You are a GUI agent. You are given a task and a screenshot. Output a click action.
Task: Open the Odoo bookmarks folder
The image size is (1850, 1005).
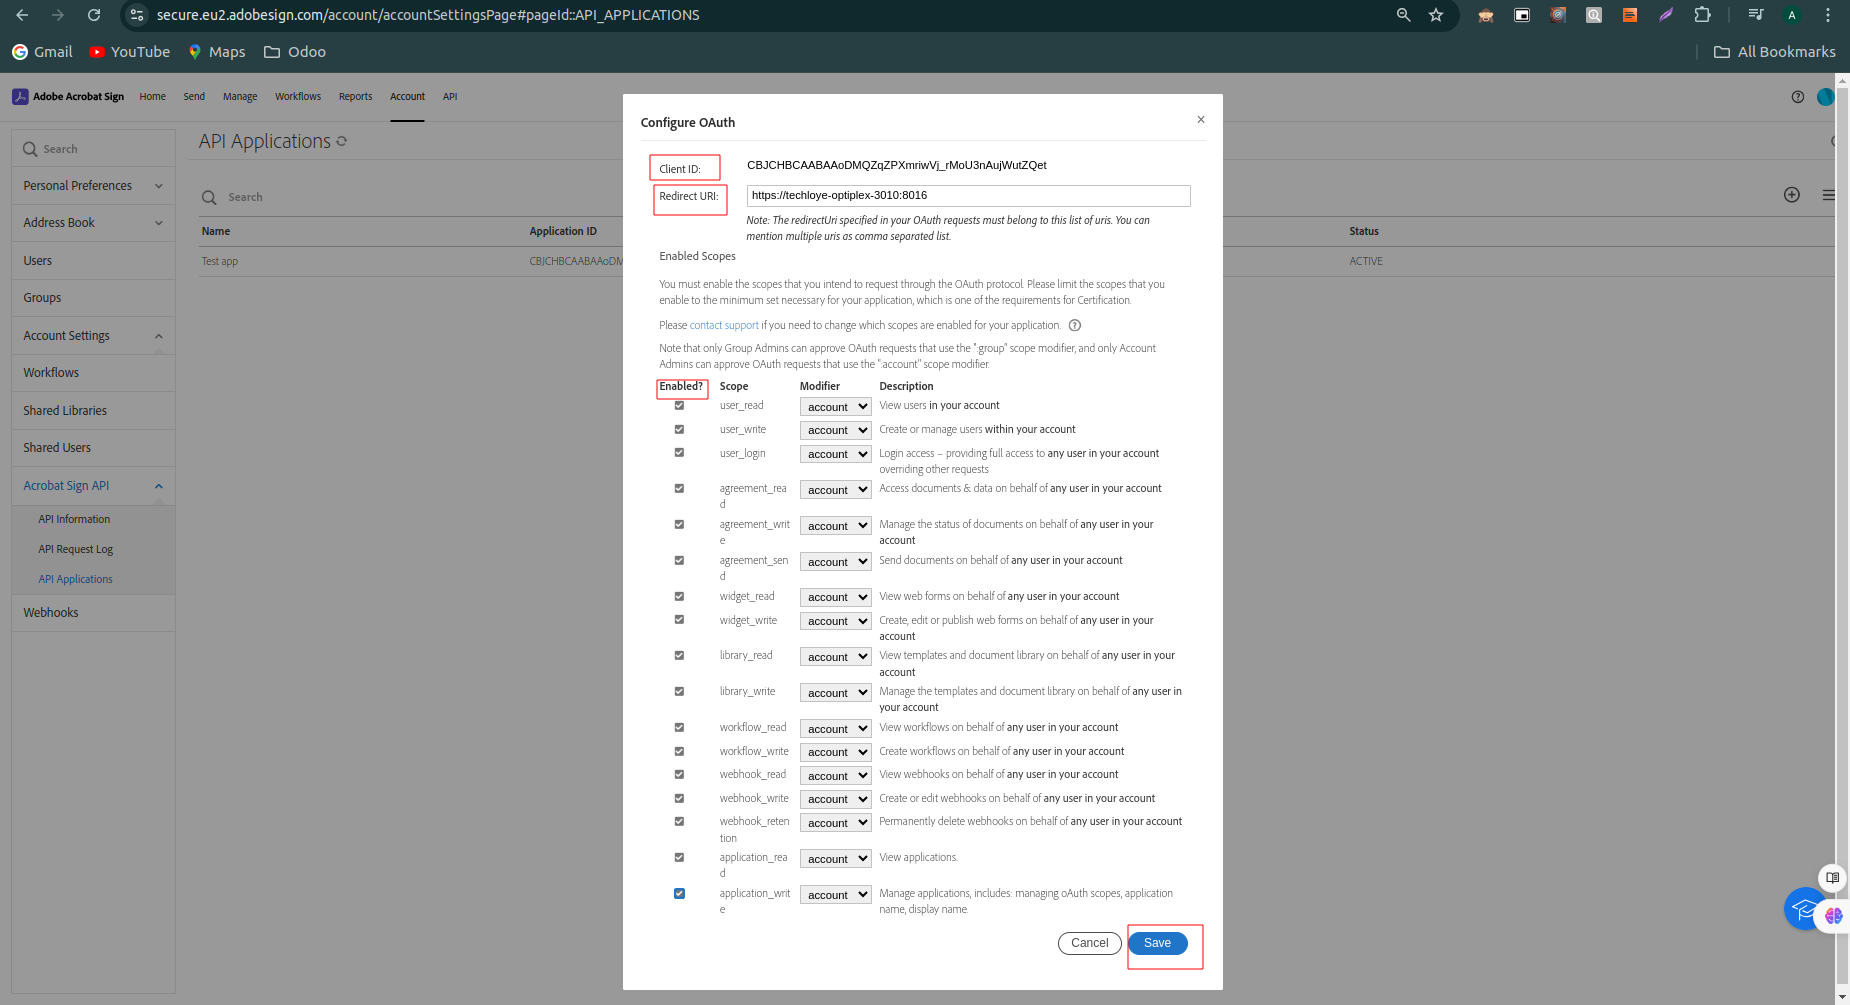[295, 52]
